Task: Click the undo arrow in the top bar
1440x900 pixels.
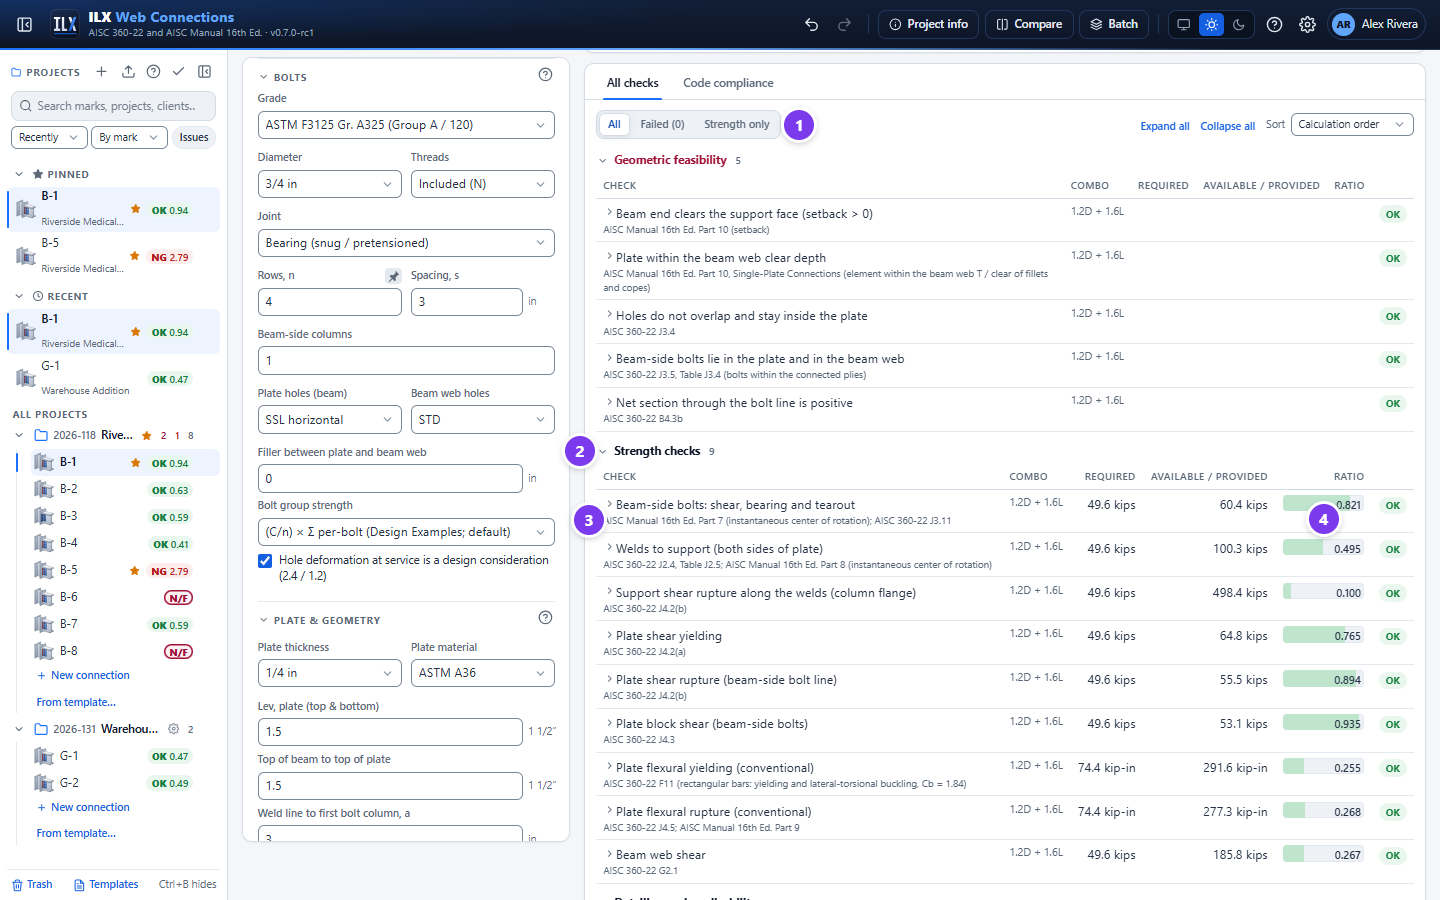Action: click(x=812, y=24)
